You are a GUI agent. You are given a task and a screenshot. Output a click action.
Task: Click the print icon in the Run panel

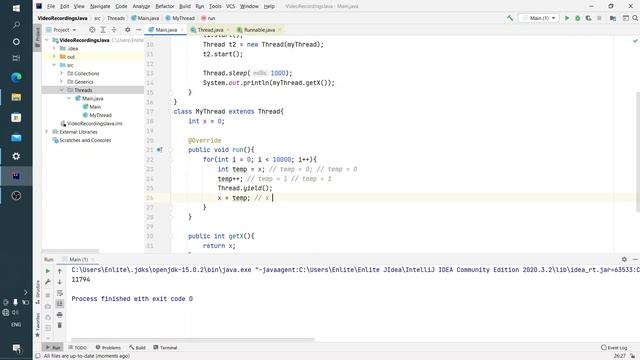click(60, 315)
